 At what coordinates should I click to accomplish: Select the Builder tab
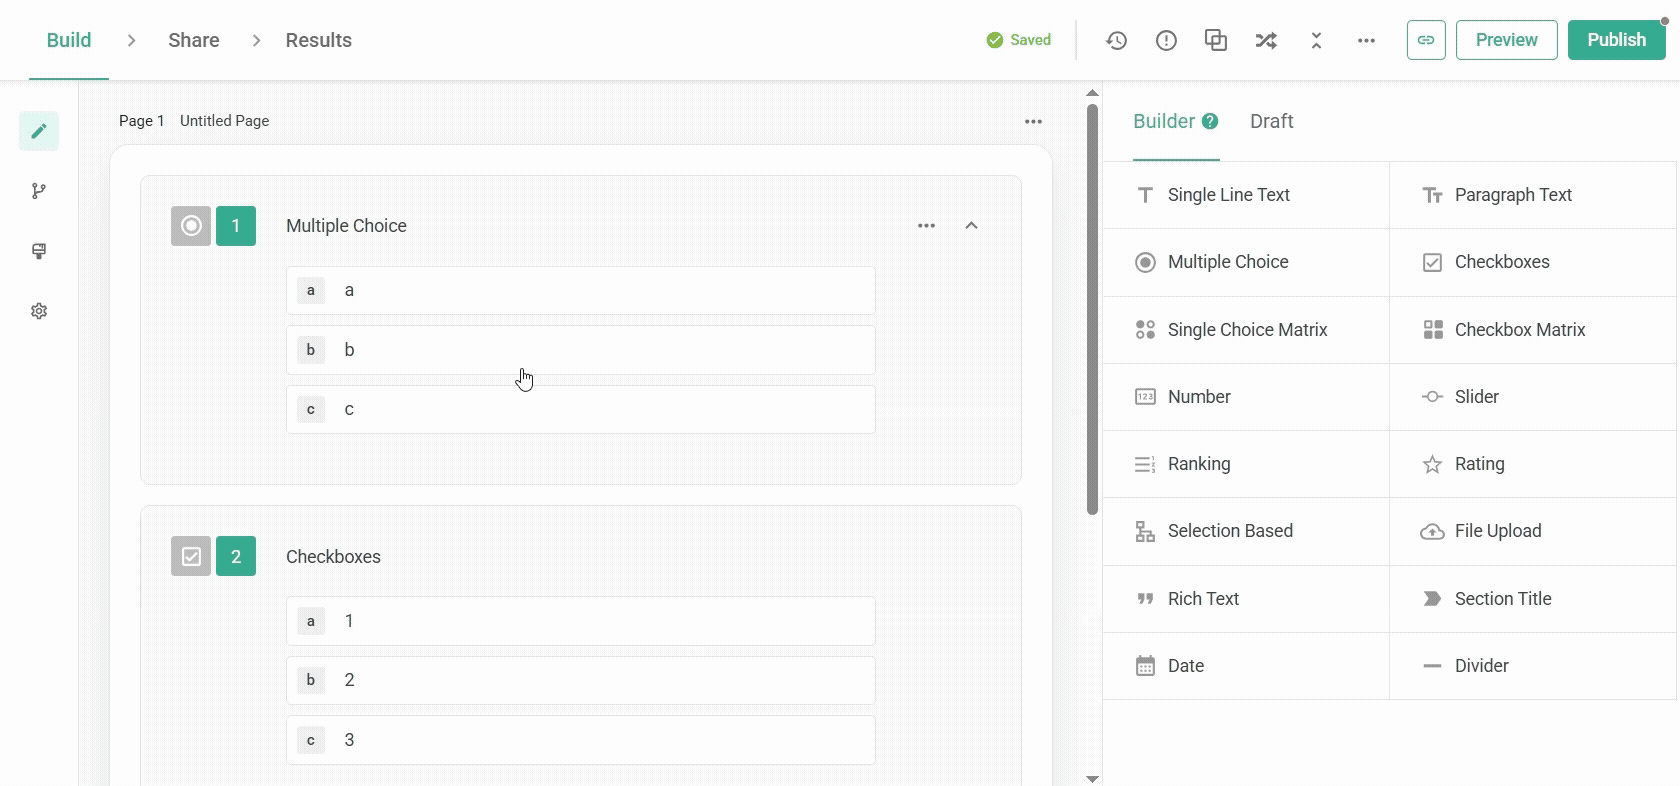coord(1164,121)
